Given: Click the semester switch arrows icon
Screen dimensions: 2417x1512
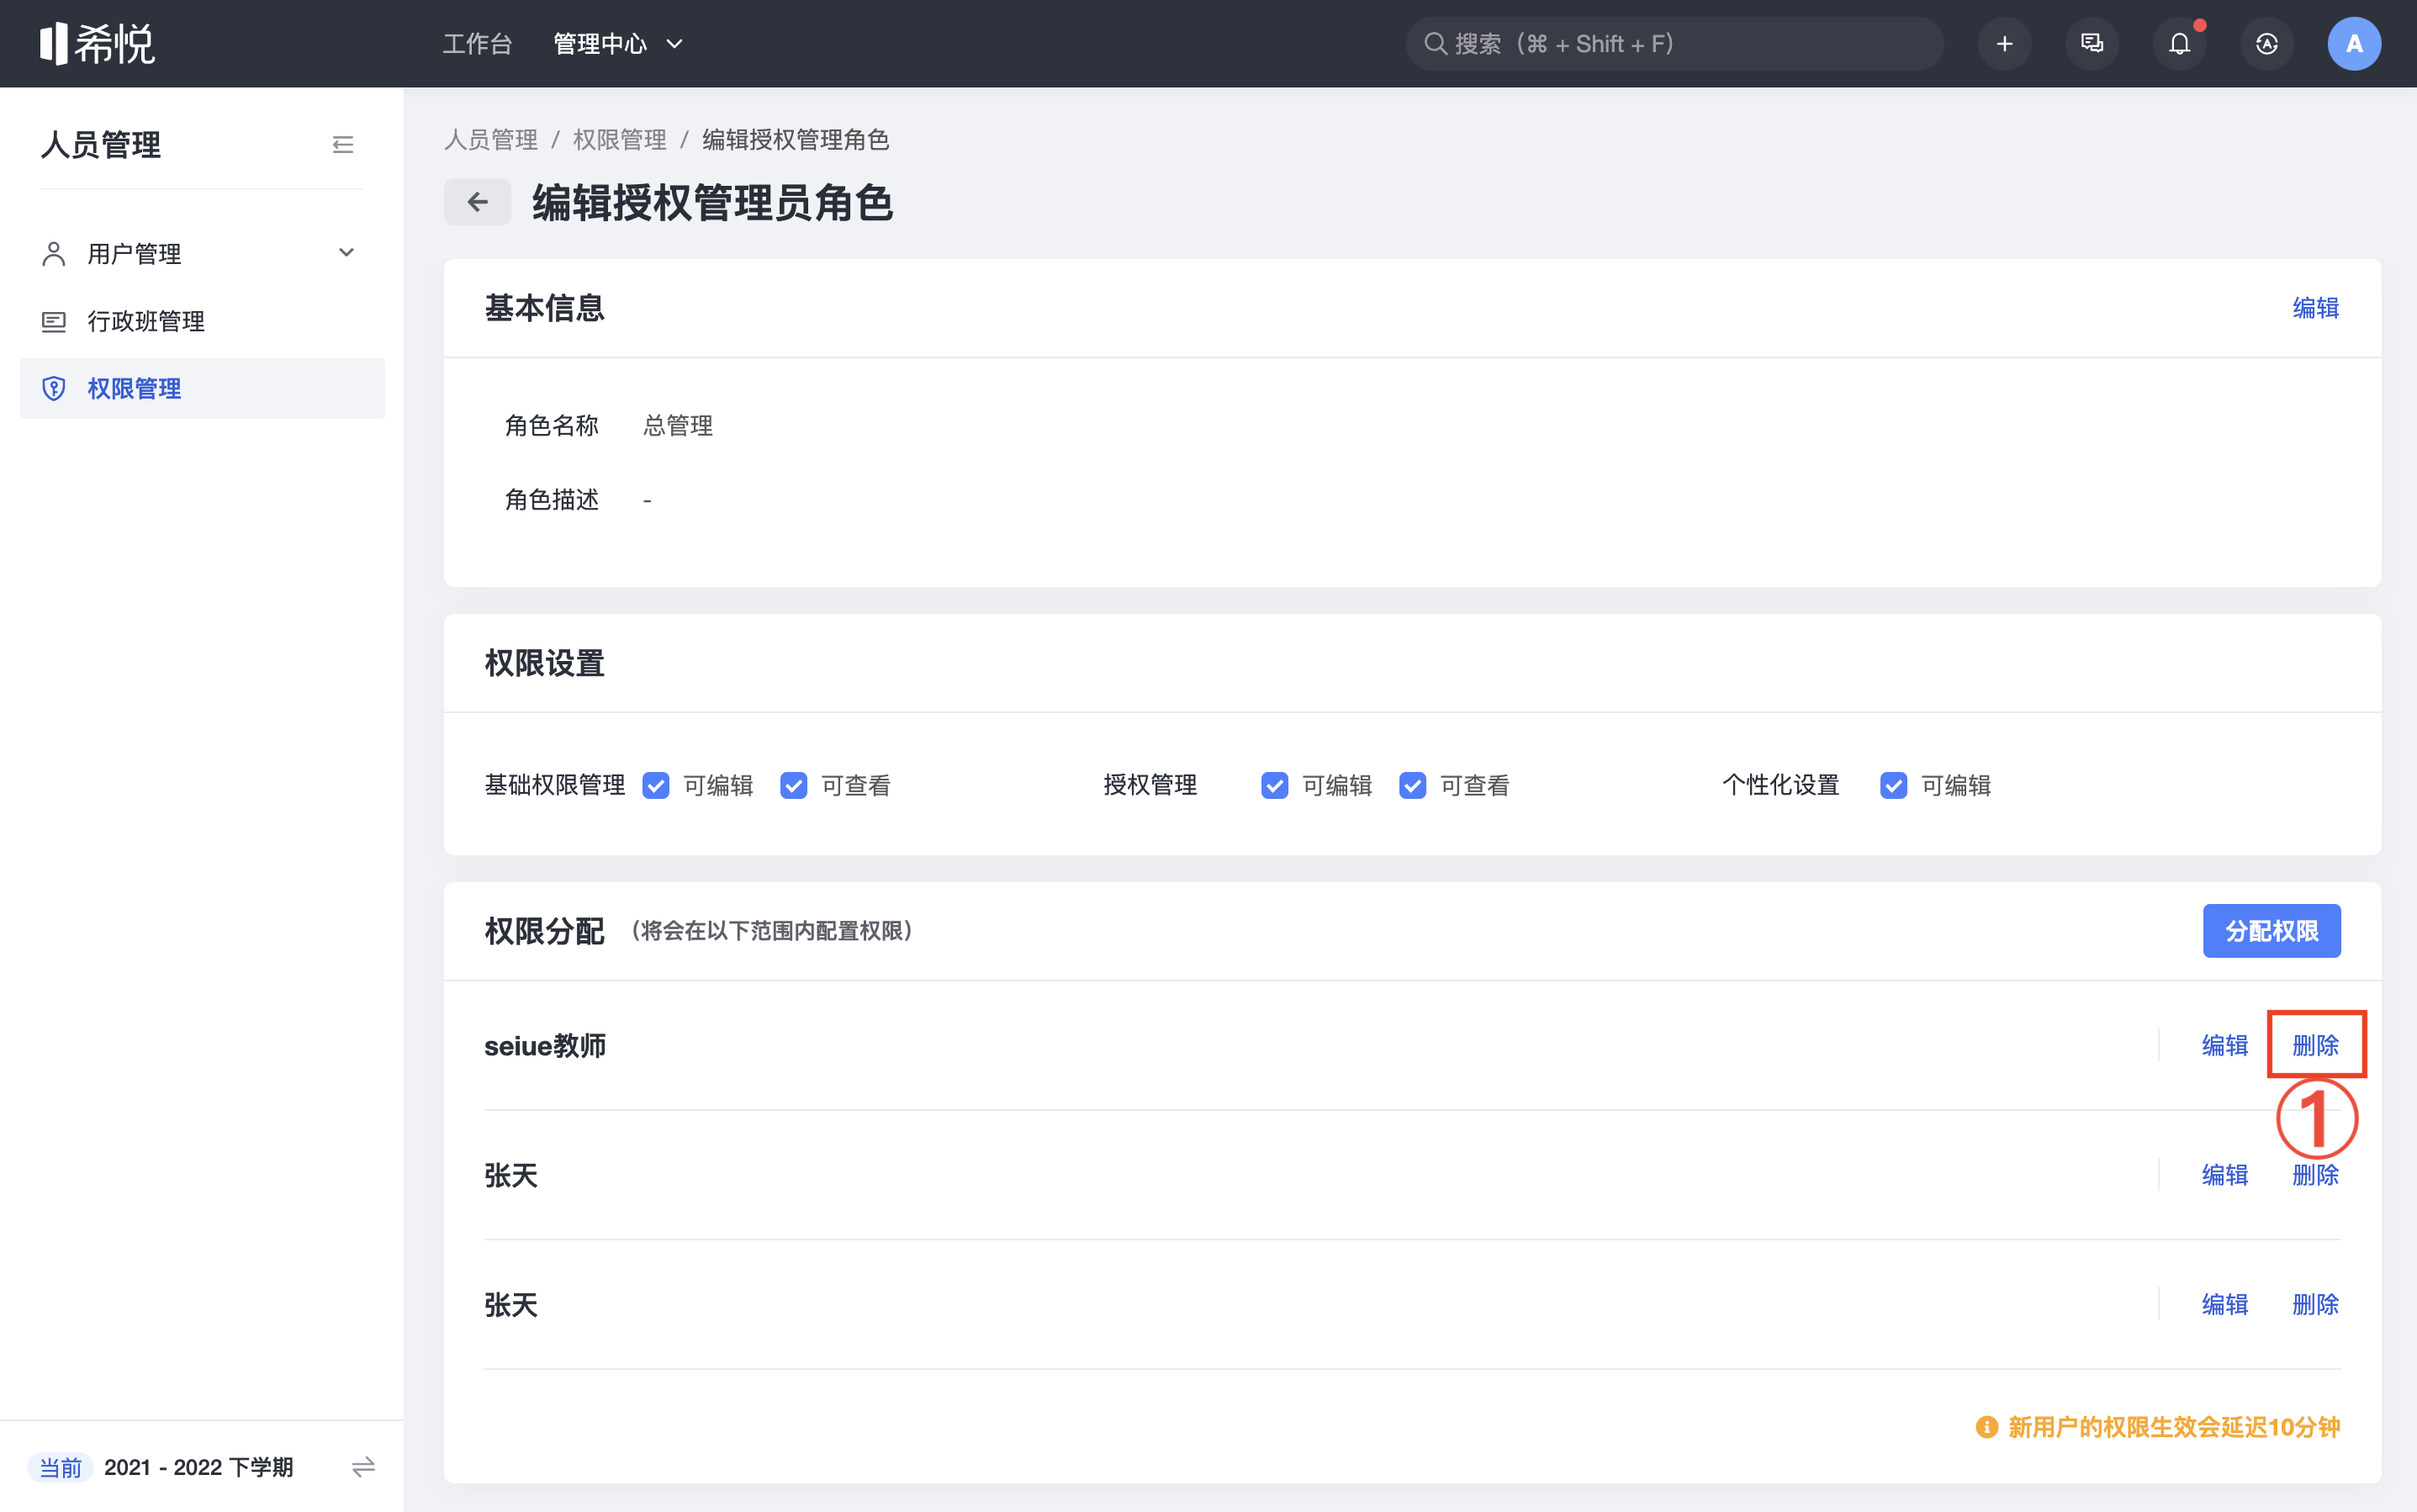Looking at the screenshot, I should coord(363,1466).
